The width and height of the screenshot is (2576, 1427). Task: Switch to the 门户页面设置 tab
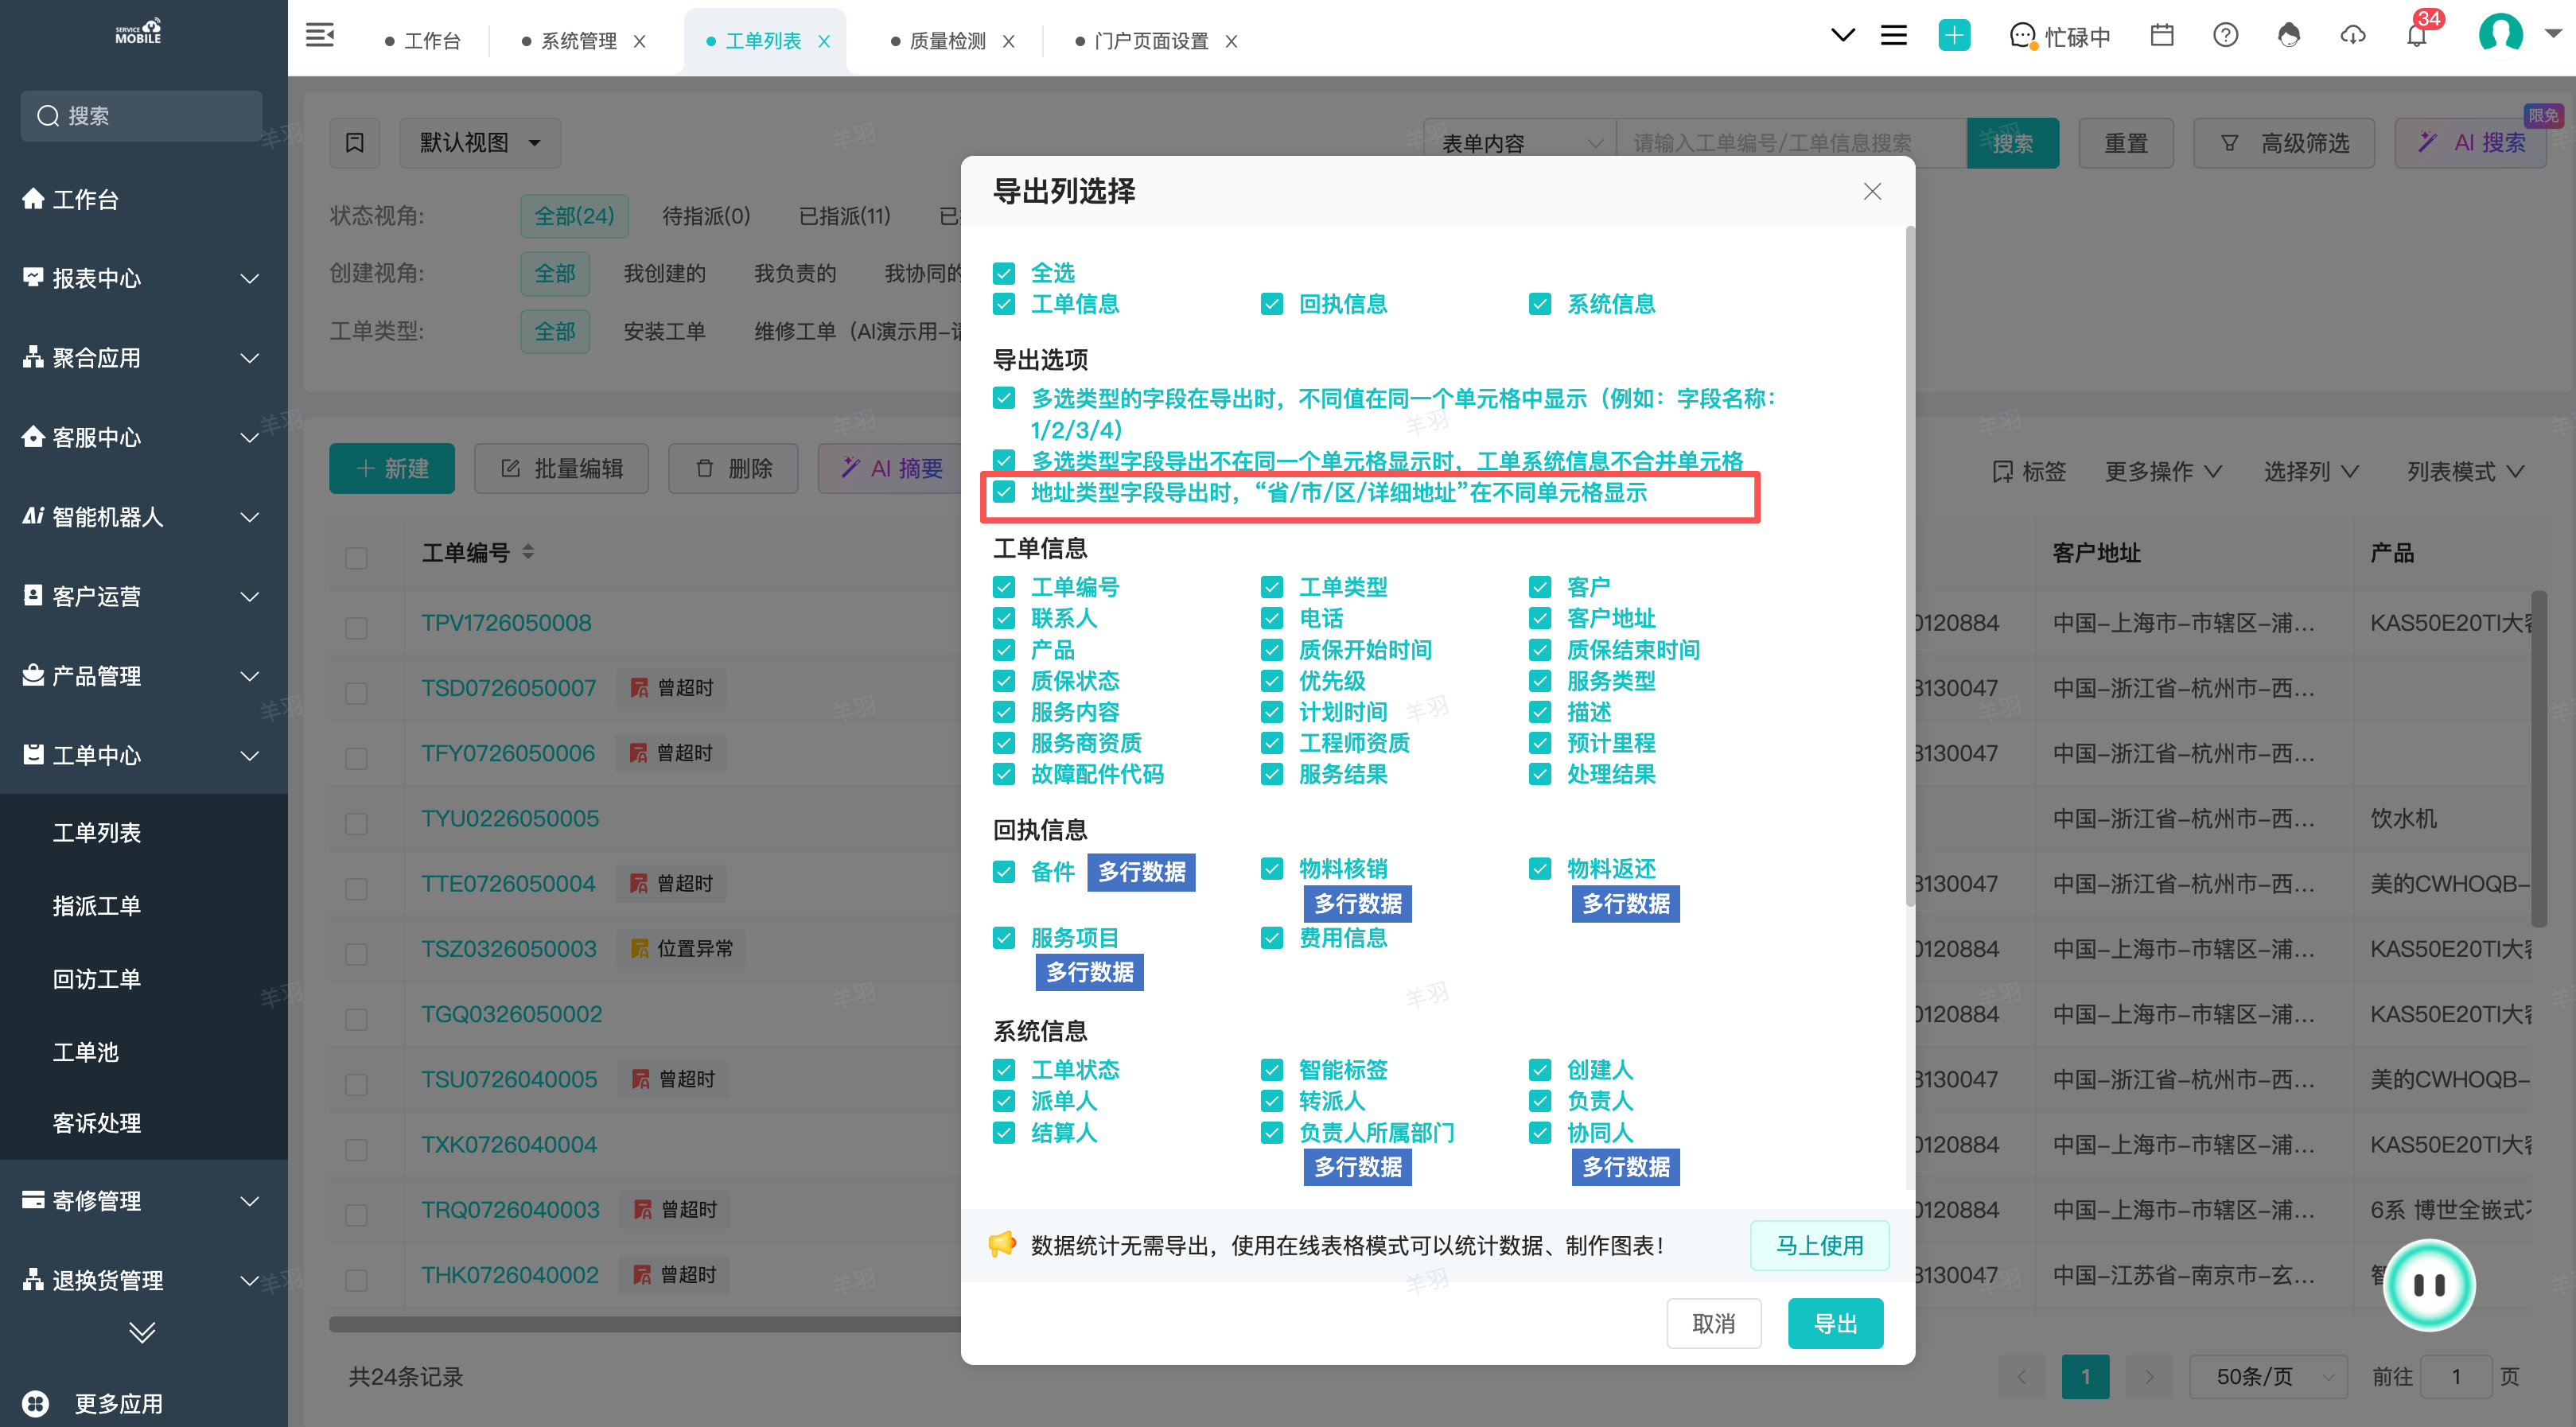(x=1141, y=41)
